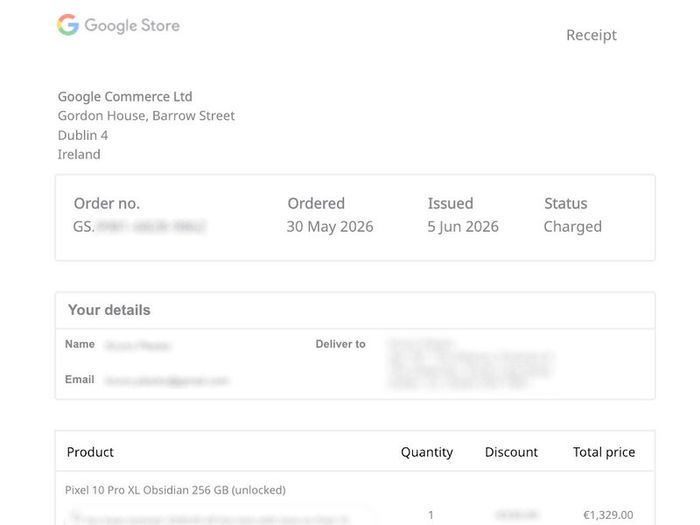Click the Order no. label
Screen dimensions: 700x525
[107, 204]
